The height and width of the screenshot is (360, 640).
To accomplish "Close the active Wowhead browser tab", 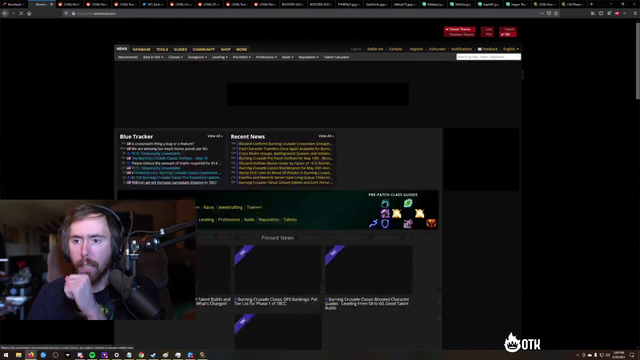I will coord(51,4).
